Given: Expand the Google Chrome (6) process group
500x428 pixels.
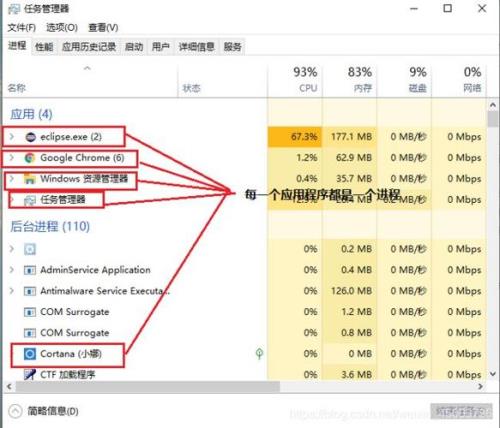Looking at the screenshot, I should tap(12, 157).
